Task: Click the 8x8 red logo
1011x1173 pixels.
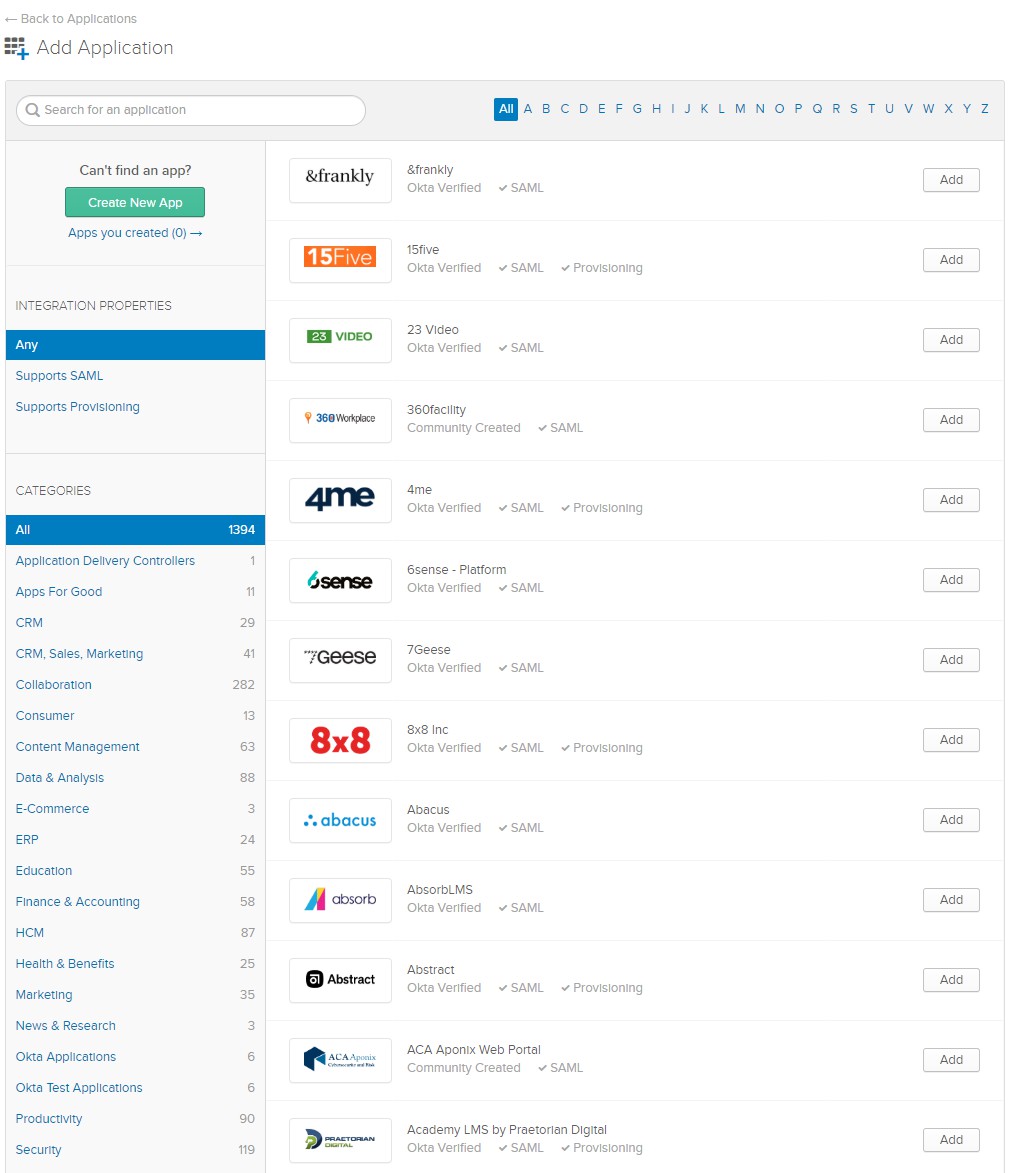Action: click(340, 740)
